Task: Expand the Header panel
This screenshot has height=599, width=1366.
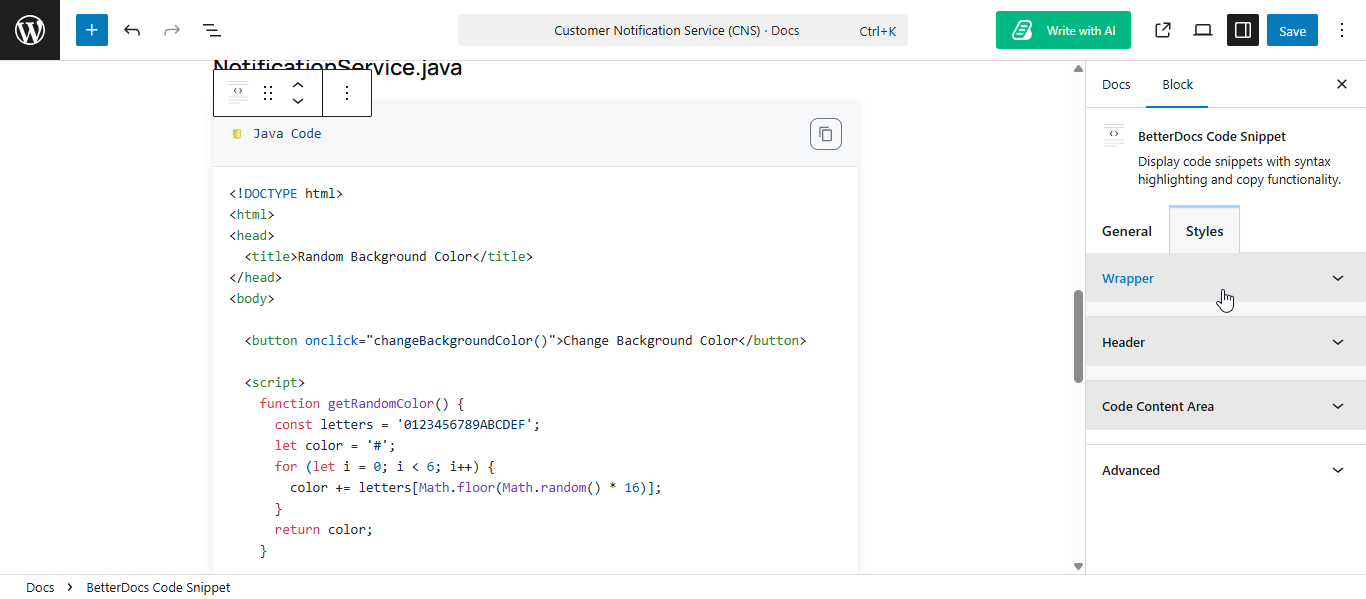Action: [x=1226, y=342]
